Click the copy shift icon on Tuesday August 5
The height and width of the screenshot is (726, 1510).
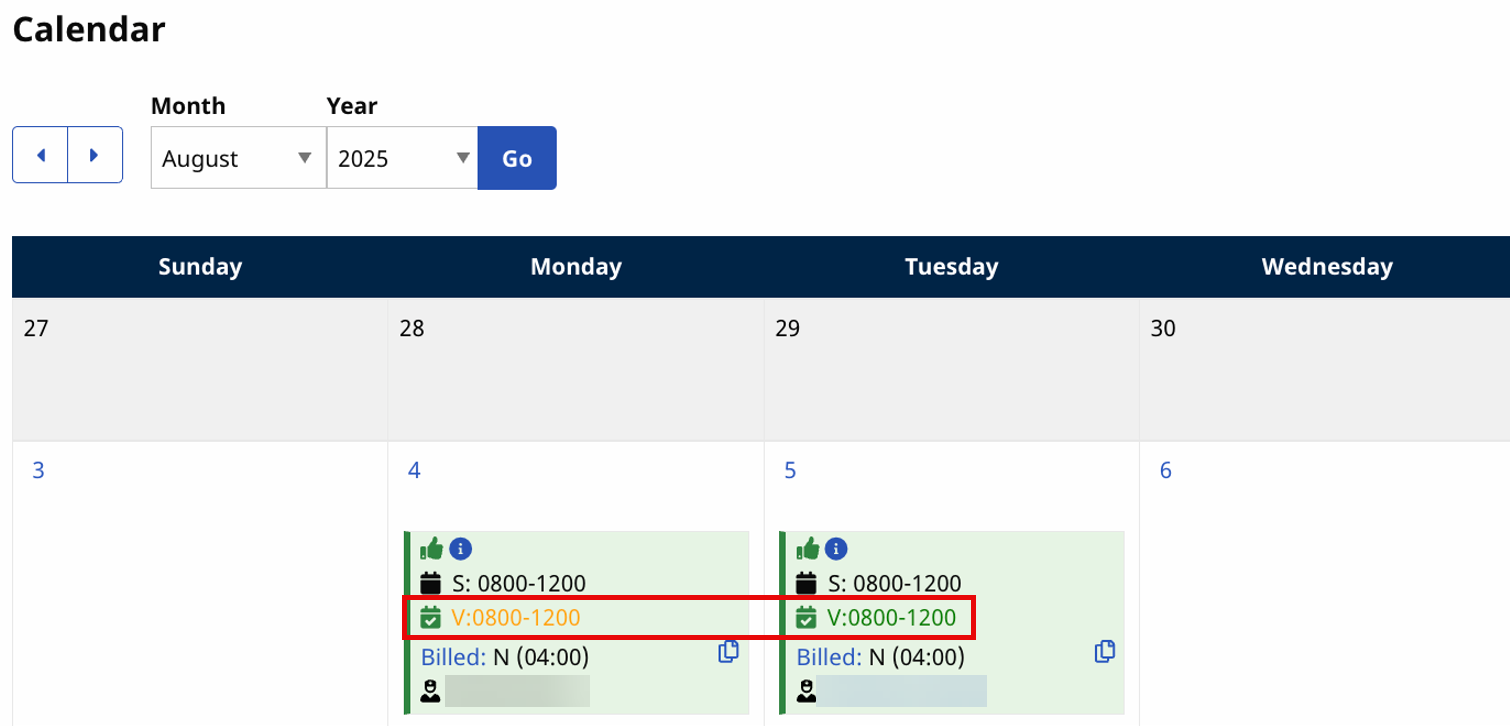click(1104, 650)
